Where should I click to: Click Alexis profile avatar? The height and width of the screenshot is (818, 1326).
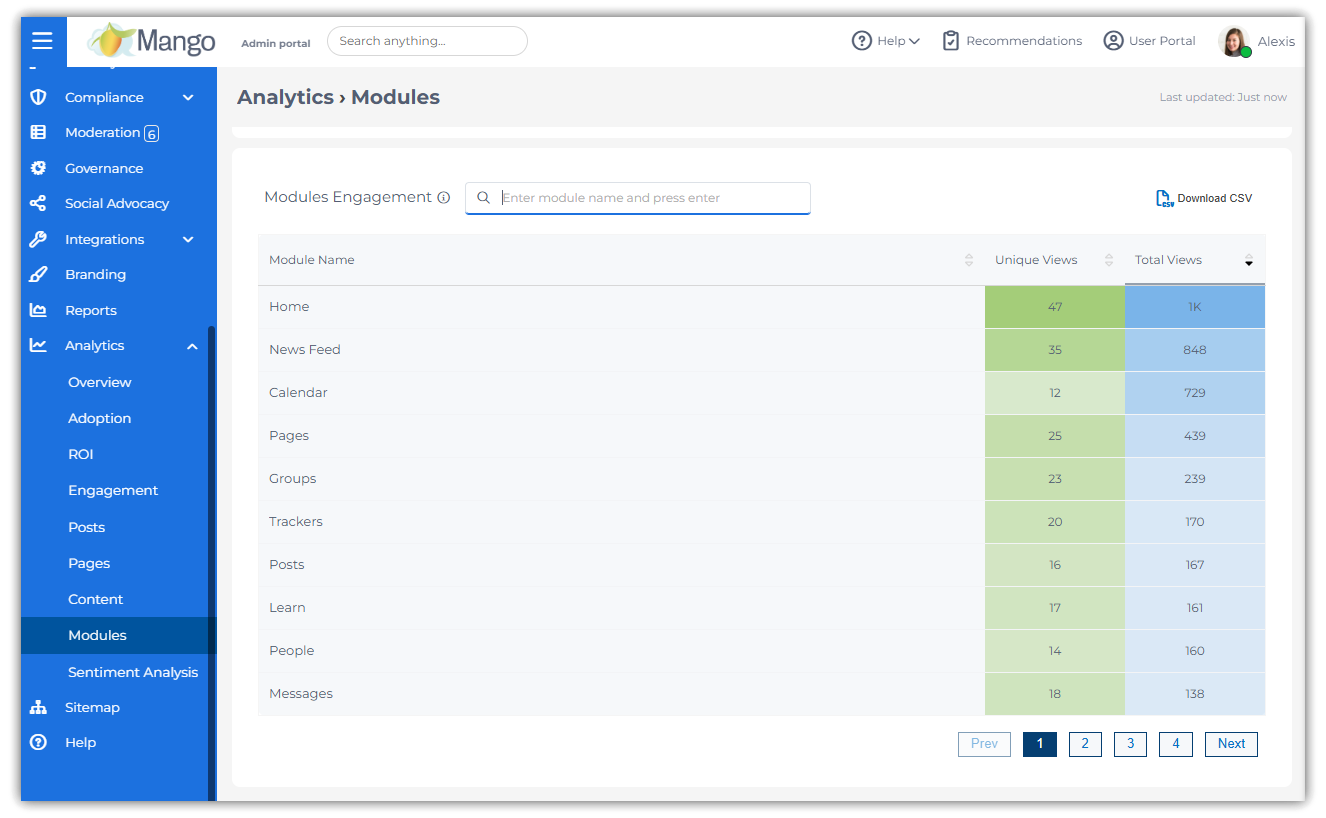[x=1234, y=42]
